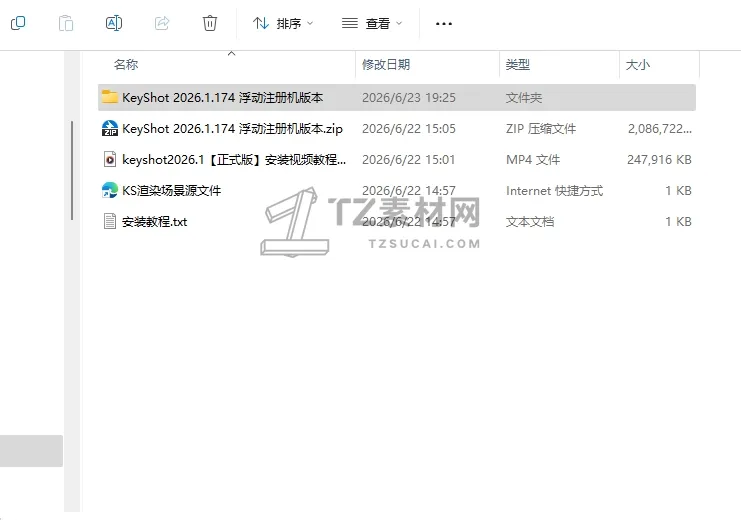Click the ZIP archive file icon
This screenshot has width=741, height=520.
click(110, 128)
